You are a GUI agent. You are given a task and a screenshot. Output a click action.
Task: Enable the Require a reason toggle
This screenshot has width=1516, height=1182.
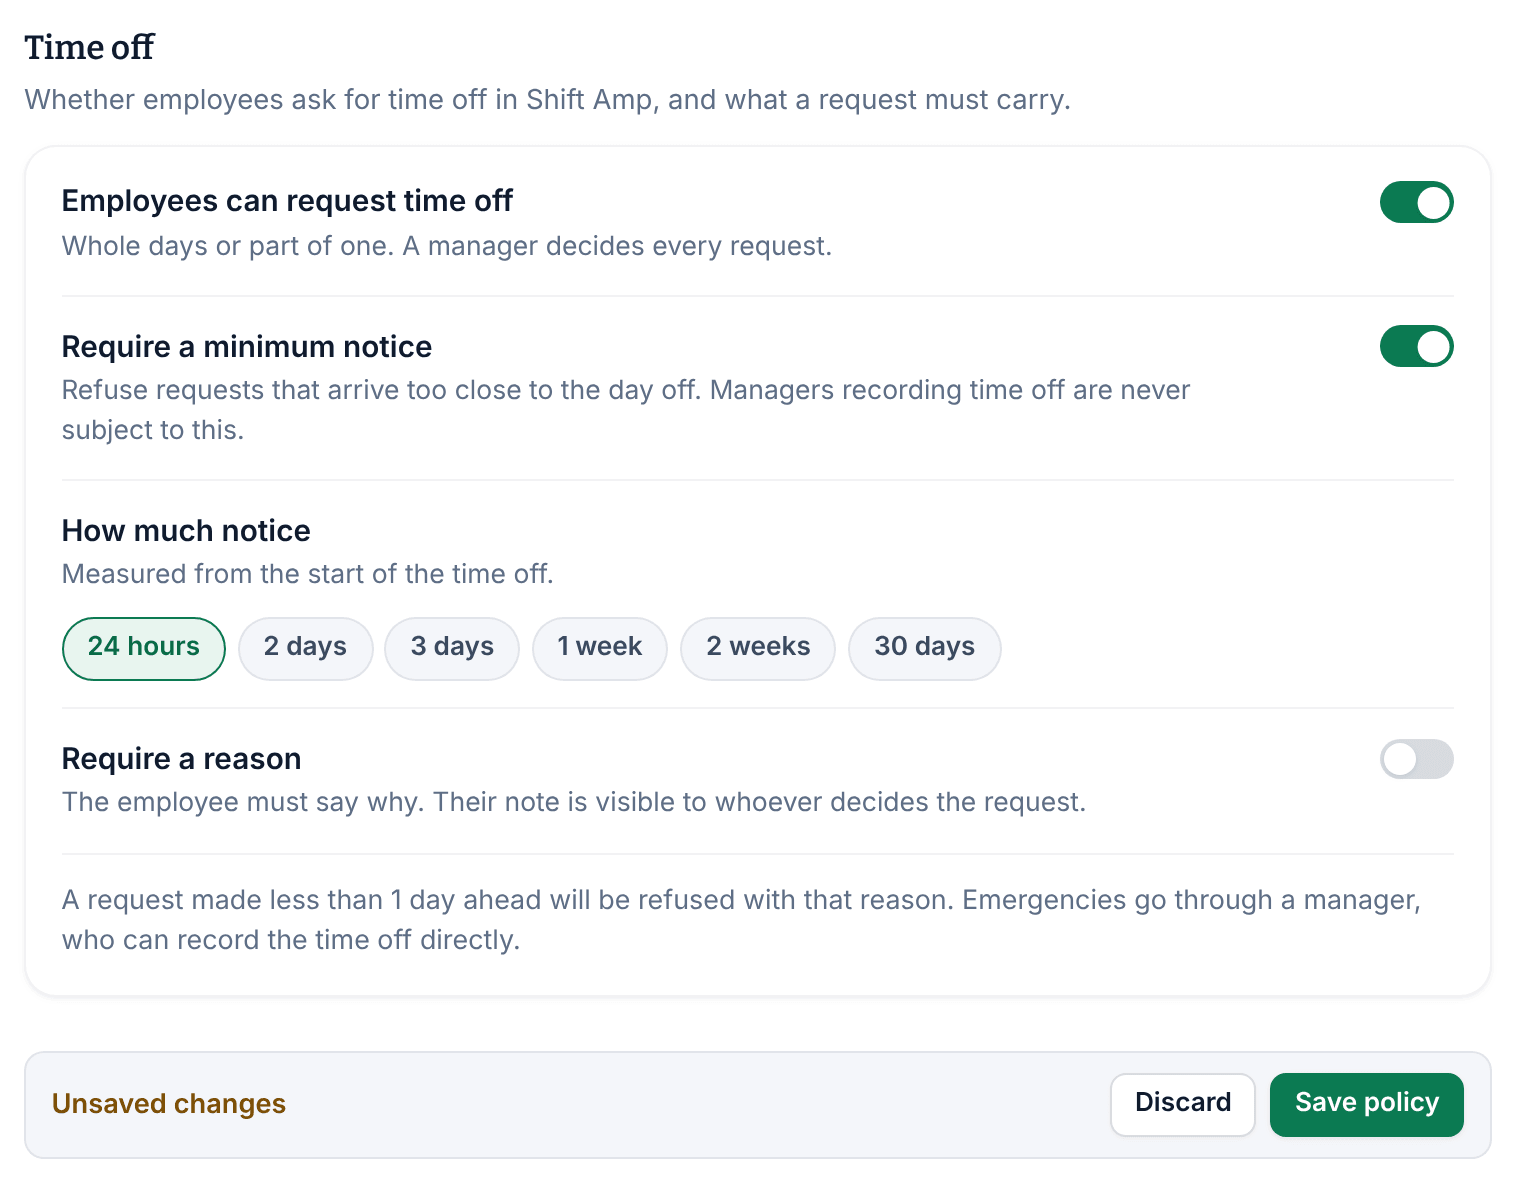(1416, 759)
